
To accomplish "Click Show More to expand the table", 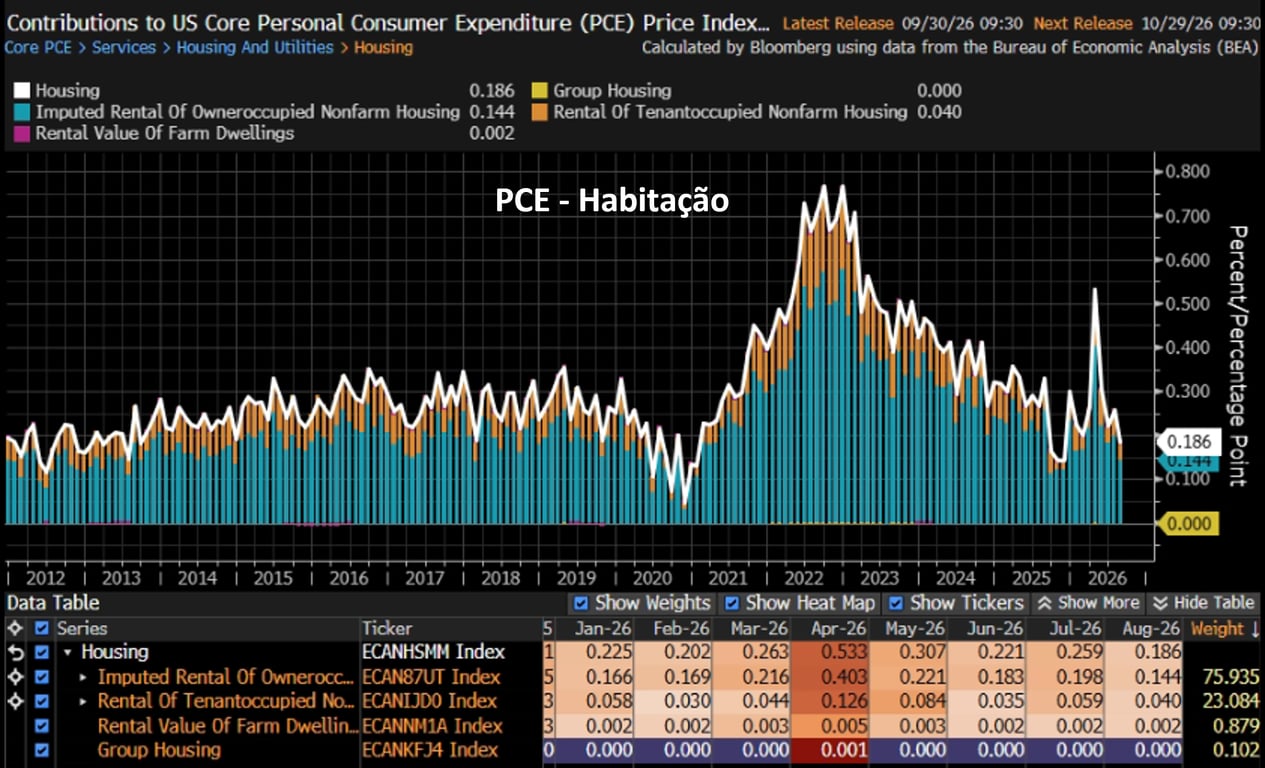I will pos(1087,603).
